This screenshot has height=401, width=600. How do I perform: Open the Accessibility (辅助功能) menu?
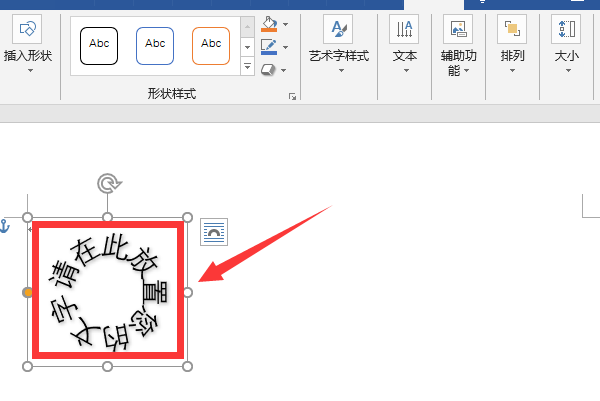(x=458, y=46)
